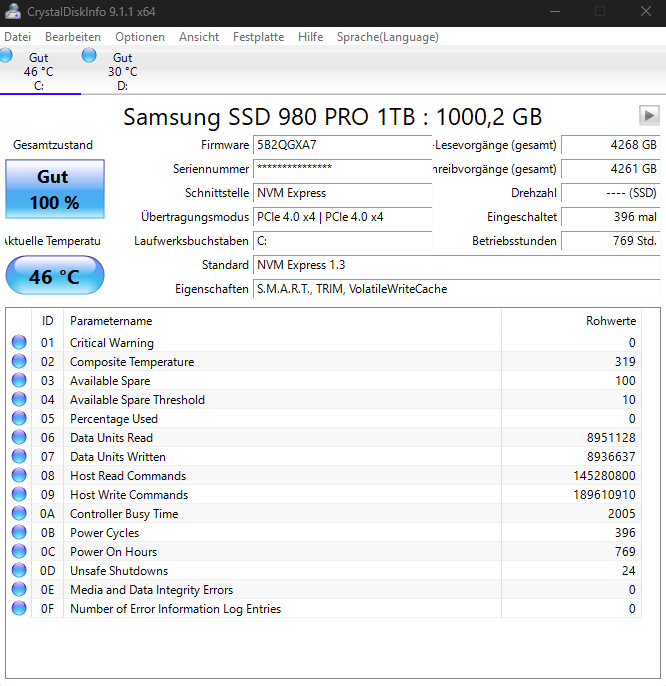Select the Composite Temperature parameter name

[x=132, y=362]
